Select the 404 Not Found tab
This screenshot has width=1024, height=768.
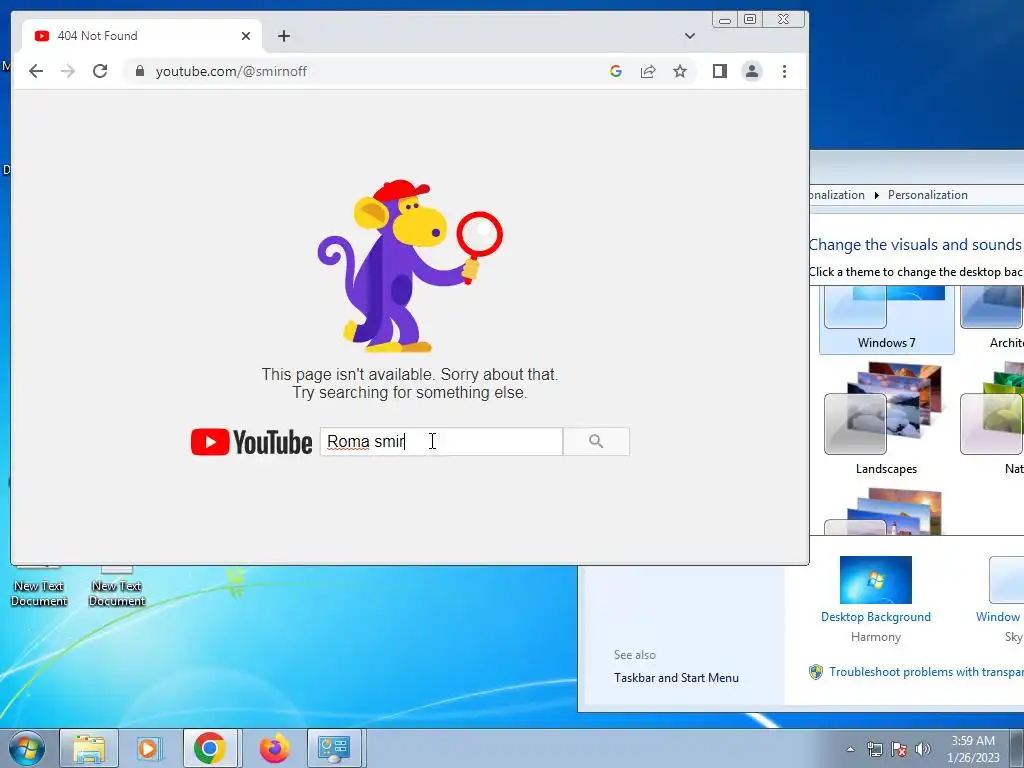(142, 36)
